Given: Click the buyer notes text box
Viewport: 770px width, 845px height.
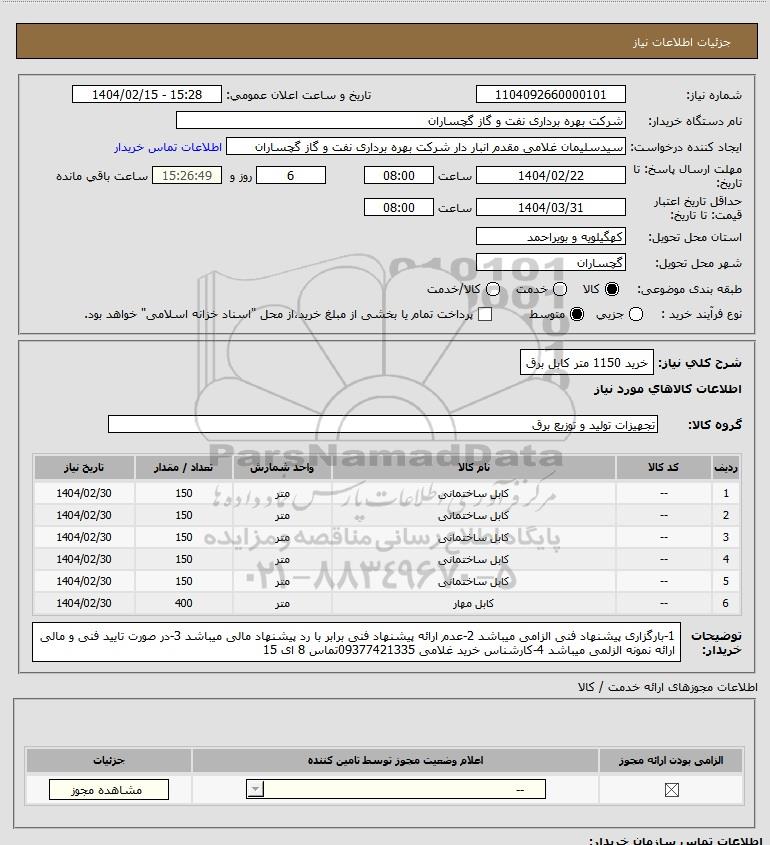Looking at the screenshot, I should (x=357, y=642).
